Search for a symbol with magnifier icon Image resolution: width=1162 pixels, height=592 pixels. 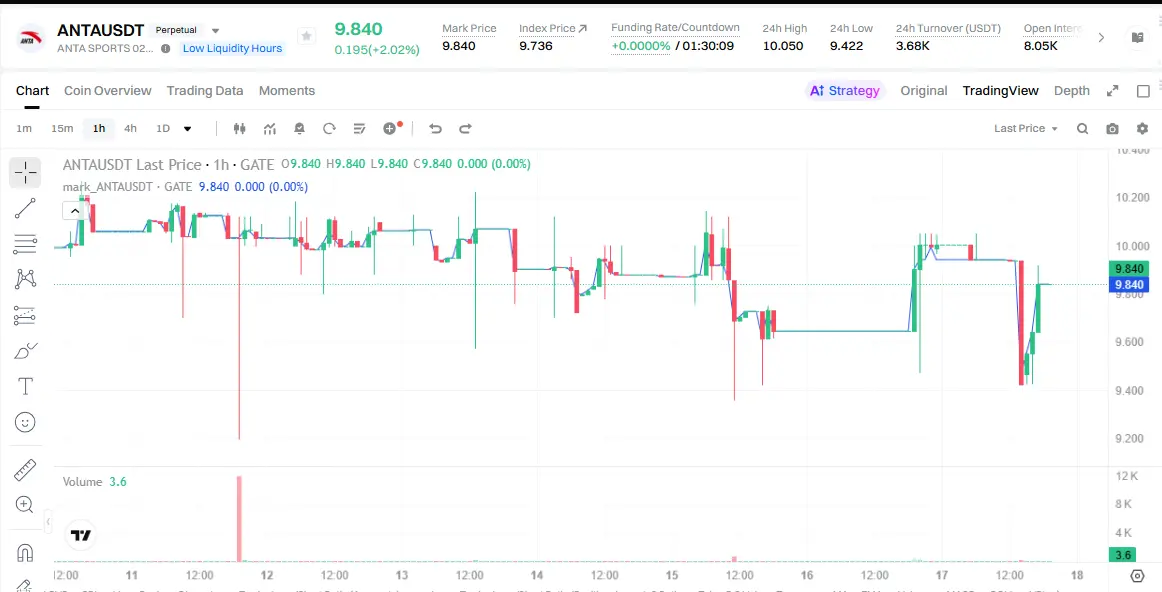(x=1083, y=128)
